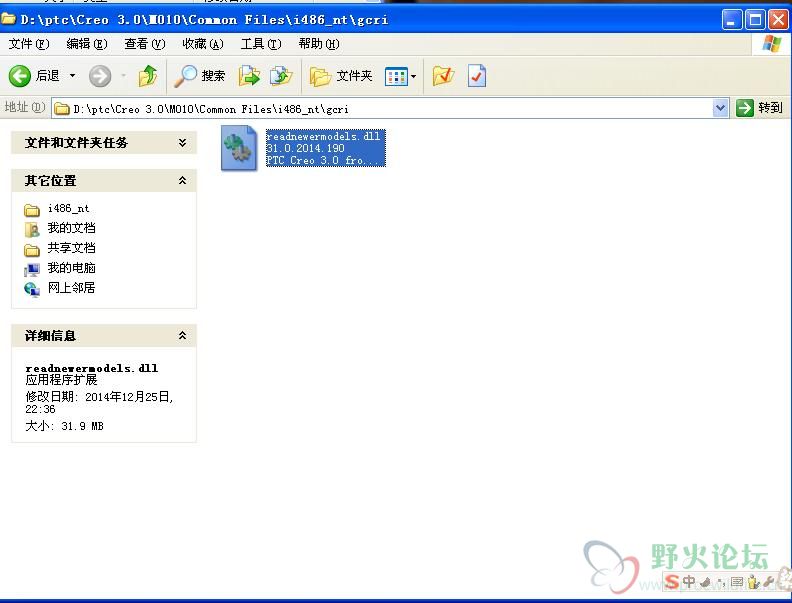Click the Windows flag logo at the menu bar
Image resolution: width=792 pixels, height=603 pixels.
point(771,44)
